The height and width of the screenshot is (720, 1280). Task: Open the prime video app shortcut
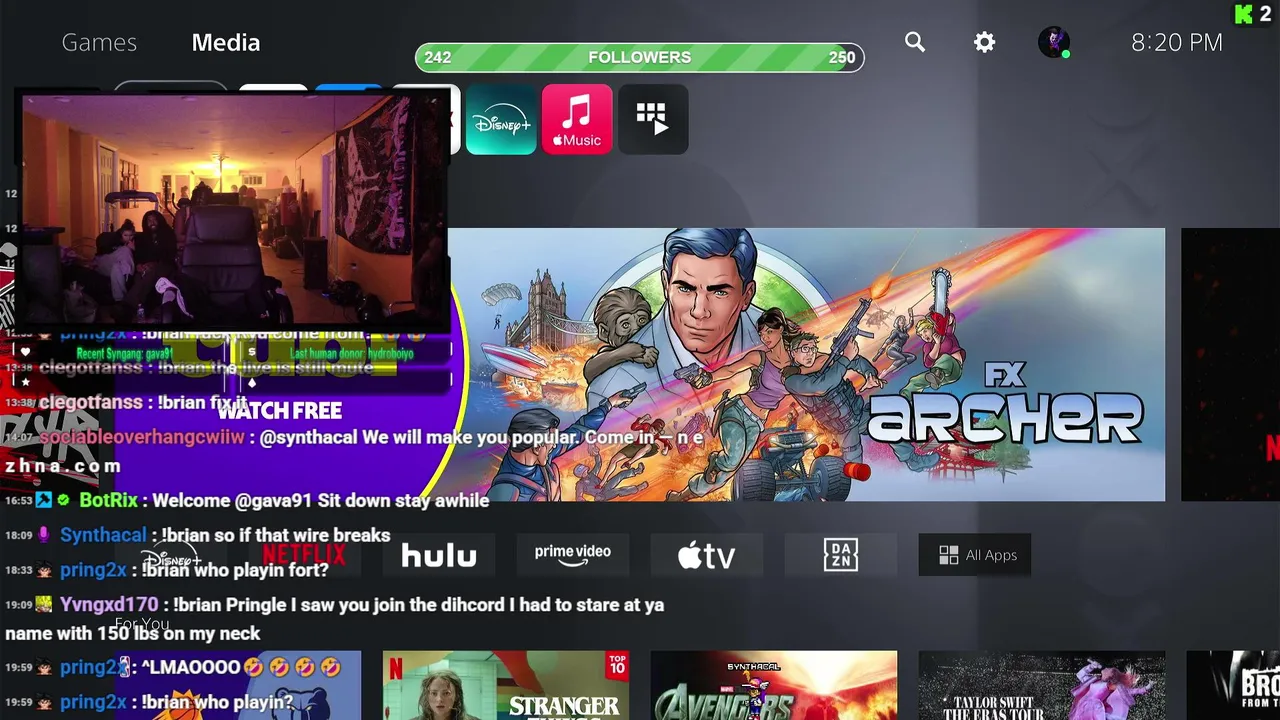pyautogui.click(x=573, y=555)
